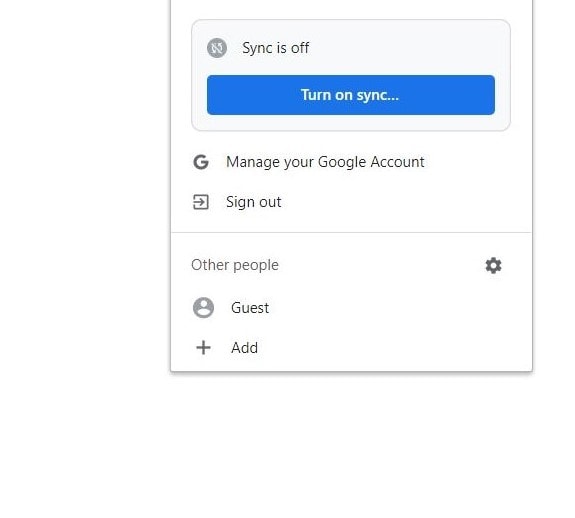Click the plus icon beside Add

[204, 348]
